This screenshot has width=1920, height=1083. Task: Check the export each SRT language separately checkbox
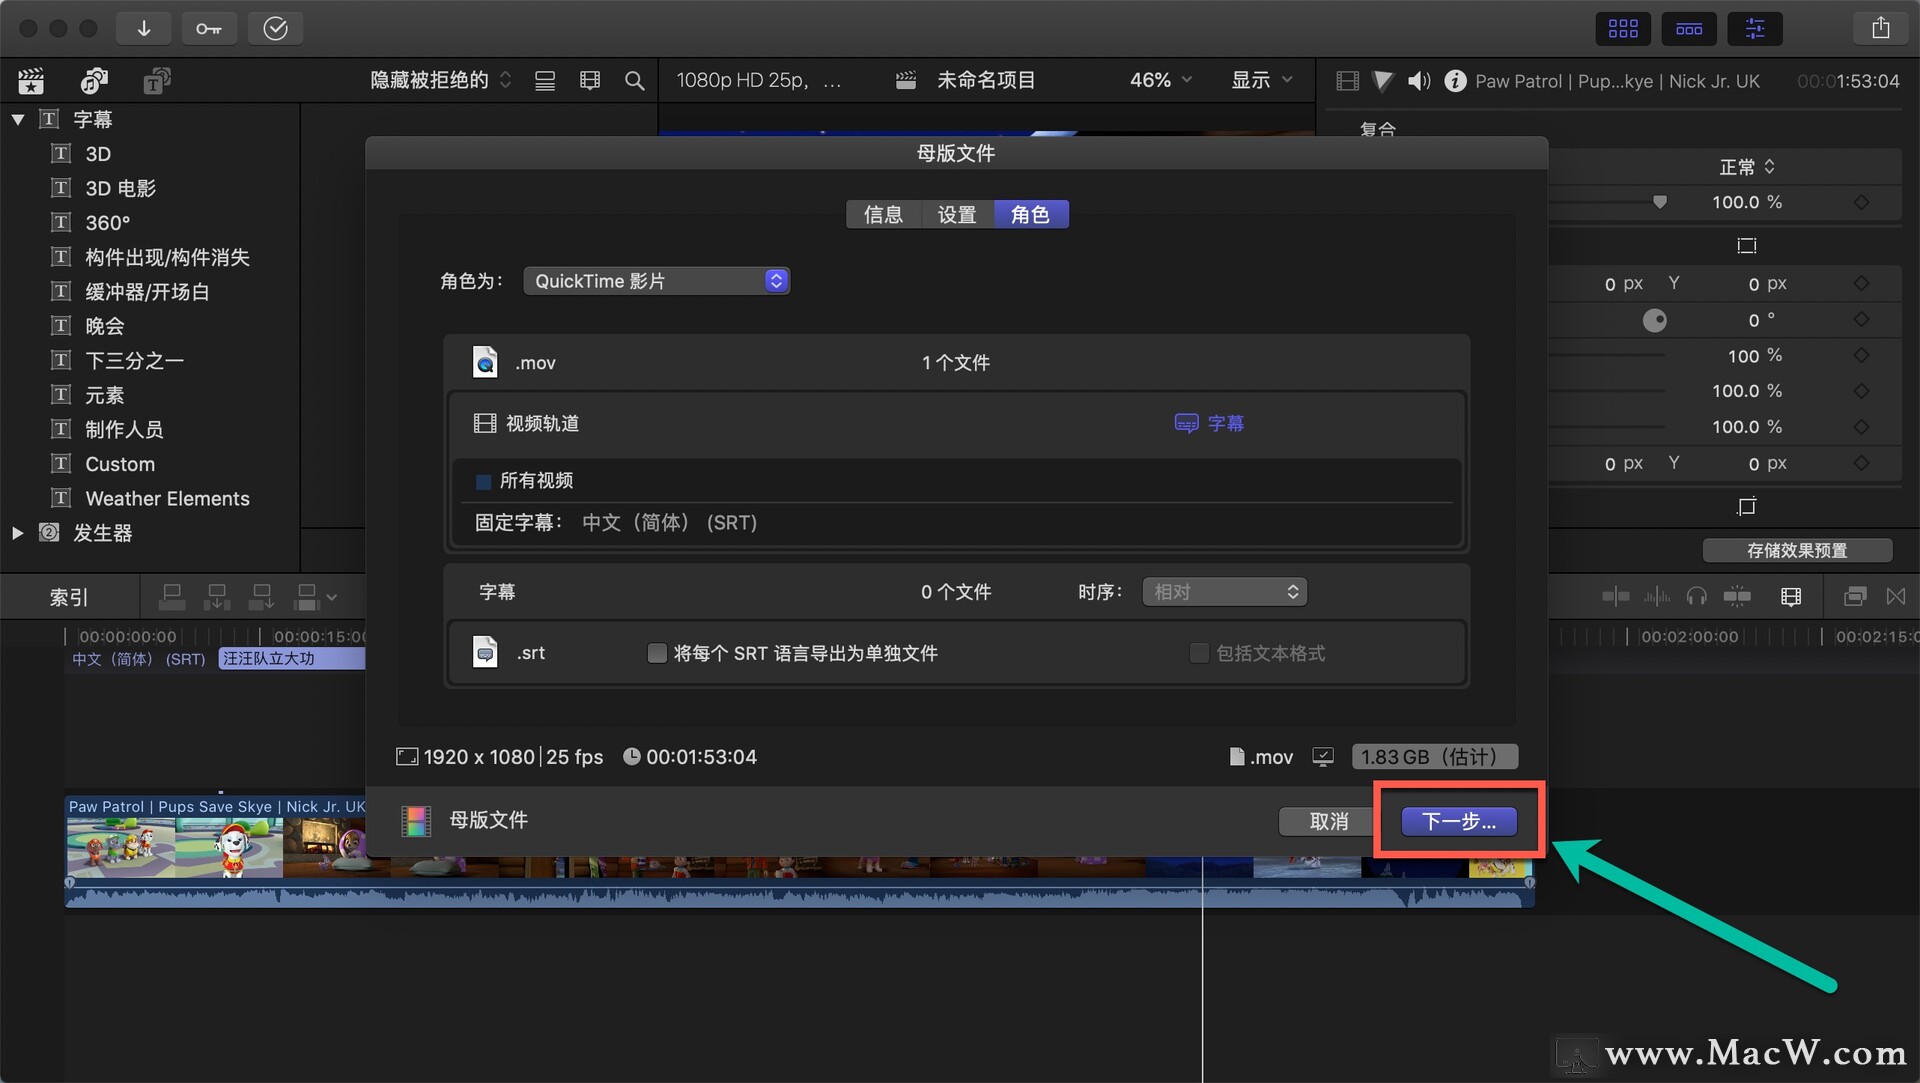click(x=657, y=653)
